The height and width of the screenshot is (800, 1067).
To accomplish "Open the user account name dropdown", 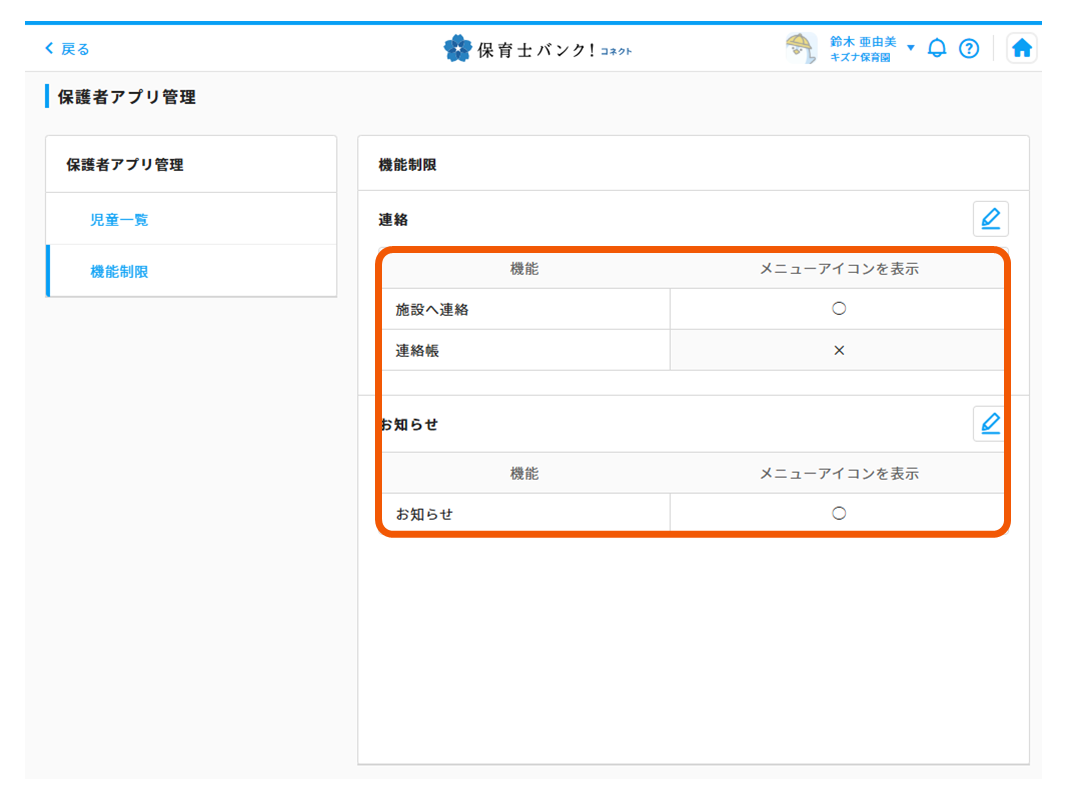I will click(x=863, y=41).
